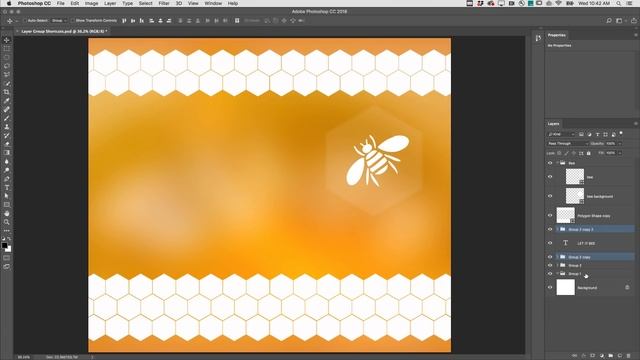Click the Align left edges icon
This screenshot has height=360, width=640.
[x=151, y=20]
